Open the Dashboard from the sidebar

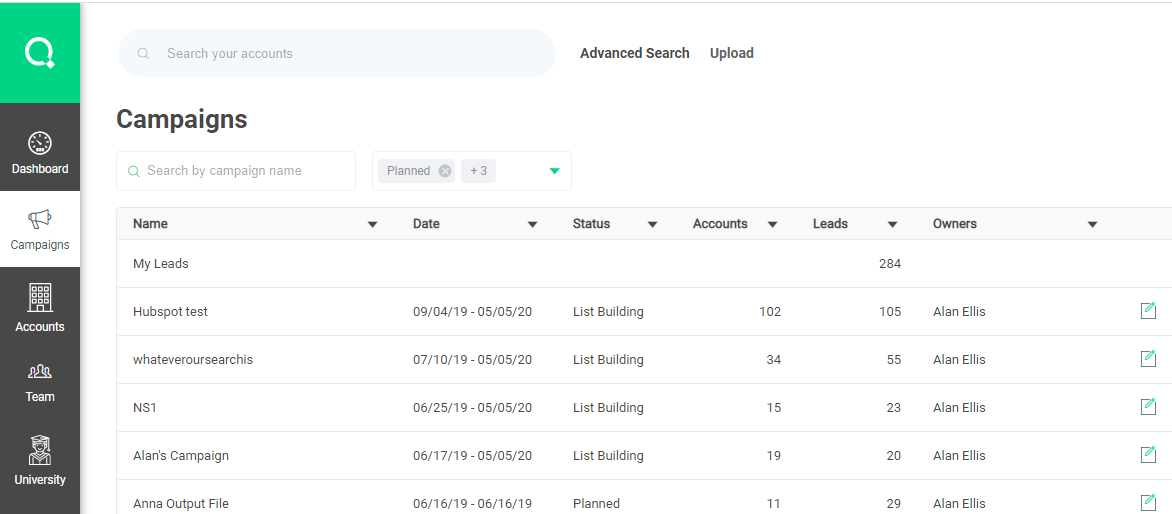40,153
